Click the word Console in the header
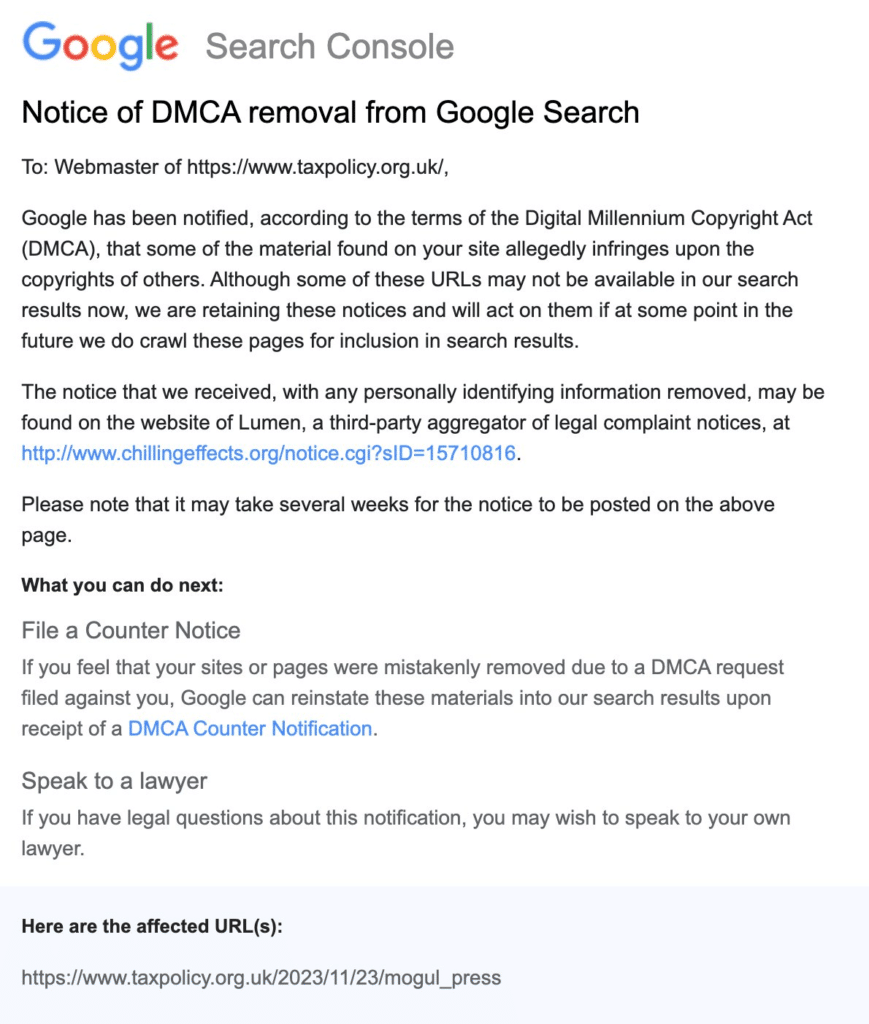Image resolution: width=869 pixels, height=1024 pixels. (390, 46)
